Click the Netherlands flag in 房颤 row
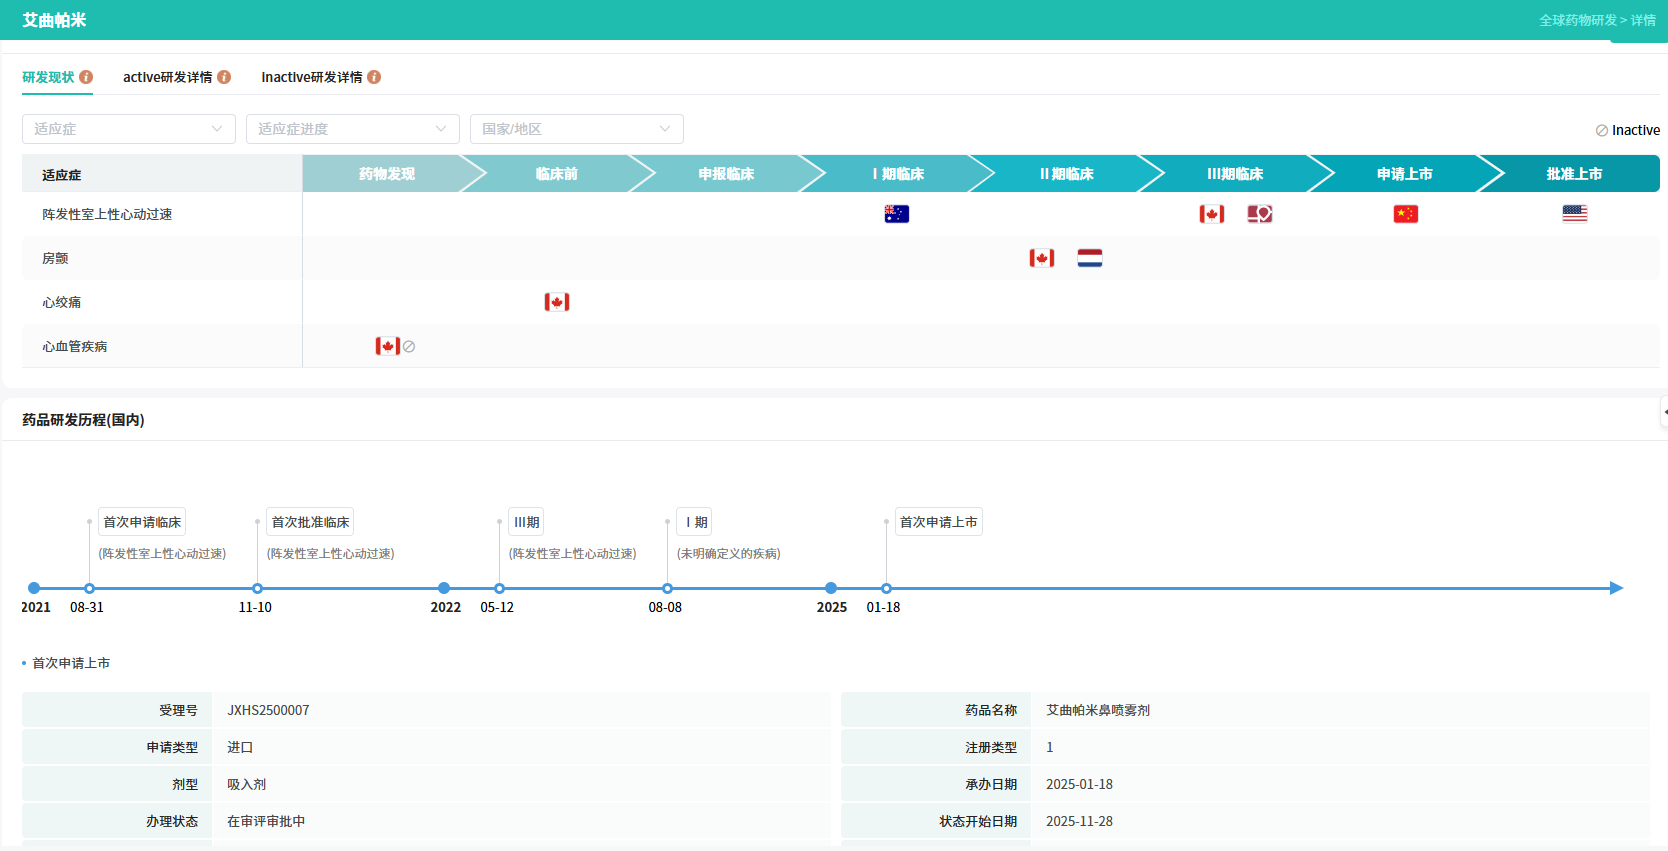The image size is (1668, 851). tap(1089, 258)
